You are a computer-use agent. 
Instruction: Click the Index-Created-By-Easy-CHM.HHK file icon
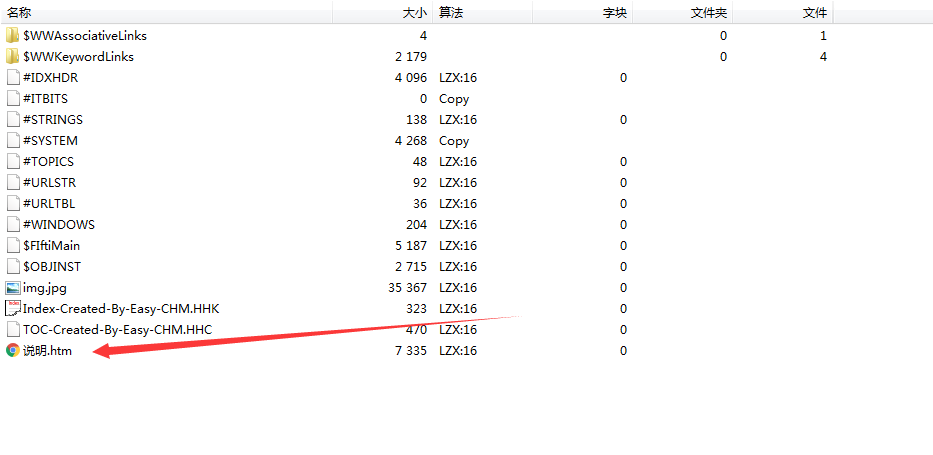click(x=12, y=309)
